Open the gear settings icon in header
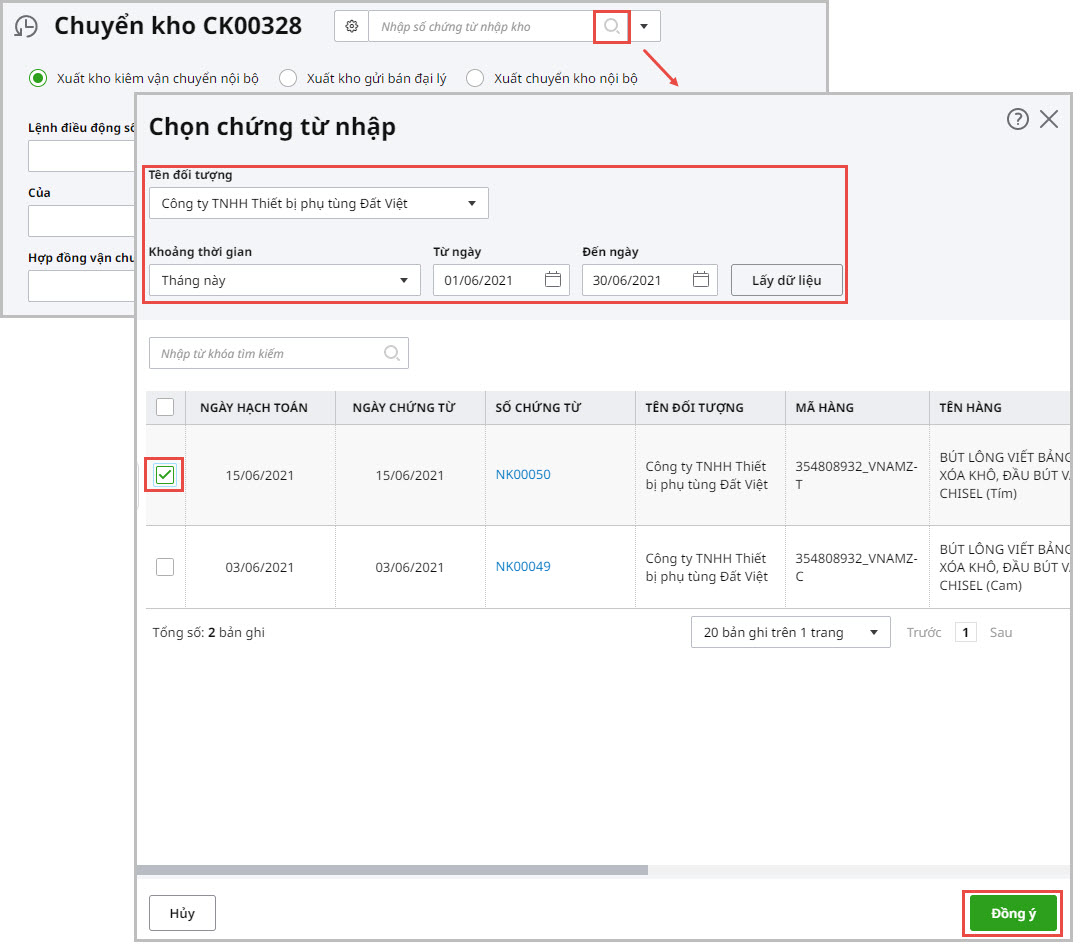1080x947 pixels. click(351, 27)
